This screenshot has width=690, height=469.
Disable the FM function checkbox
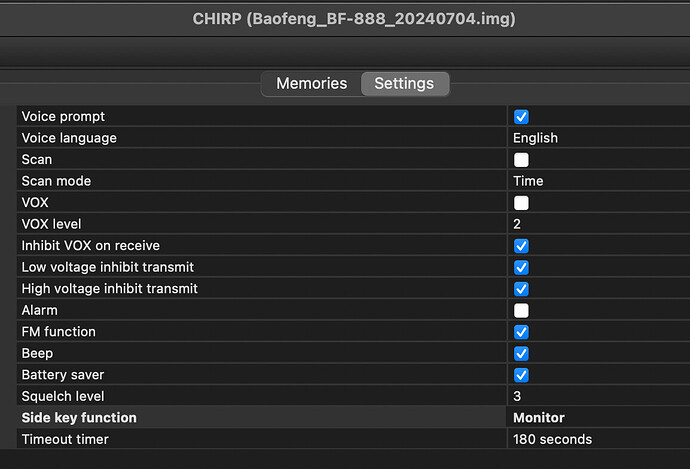point(521,332)
